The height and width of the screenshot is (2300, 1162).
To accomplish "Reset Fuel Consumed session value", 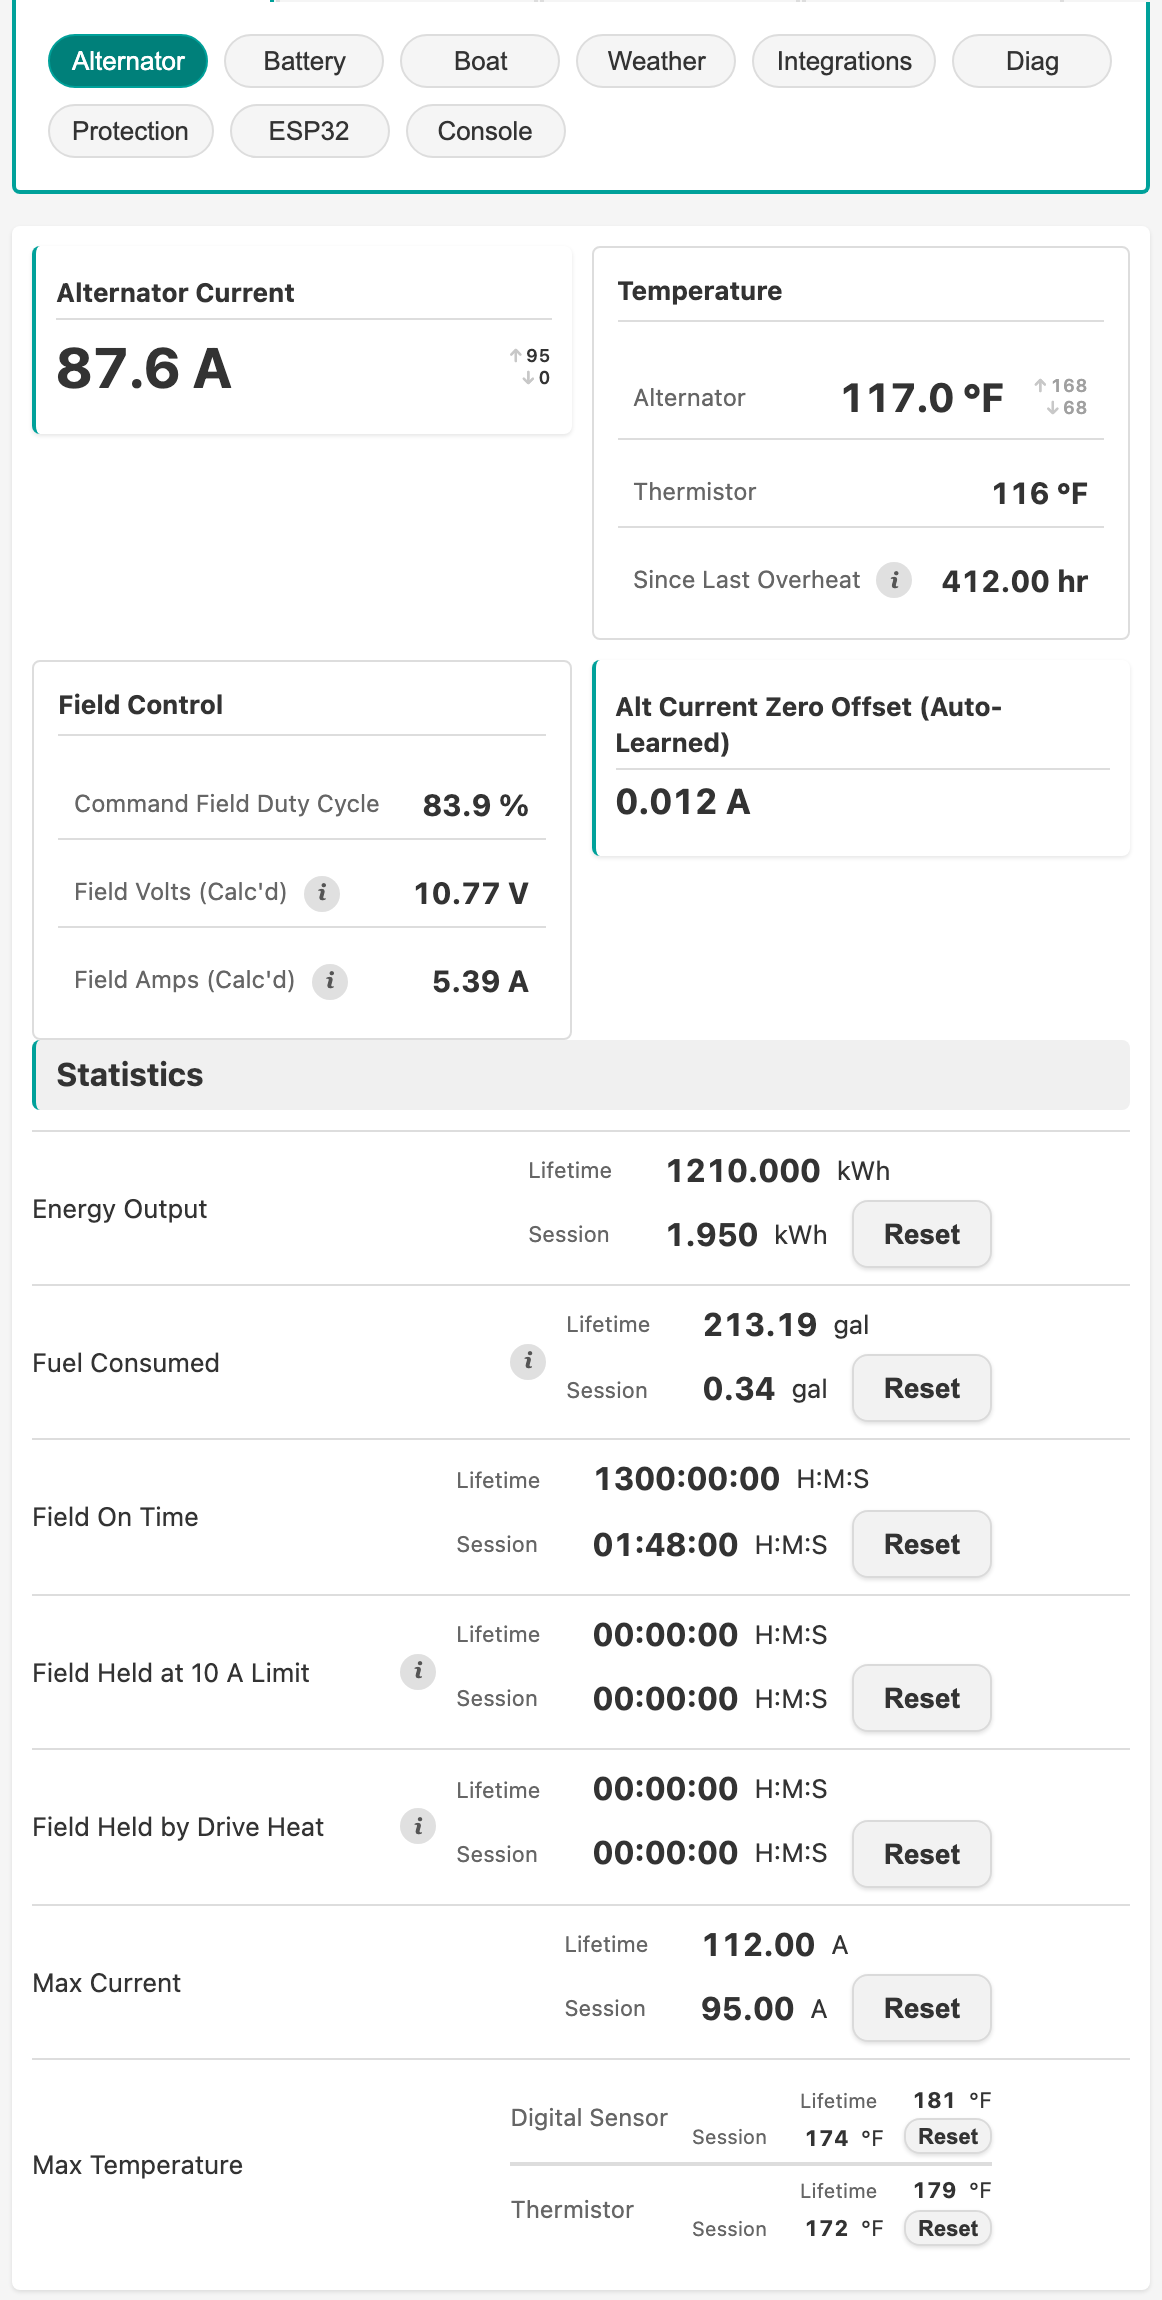I will [922, 1388].
